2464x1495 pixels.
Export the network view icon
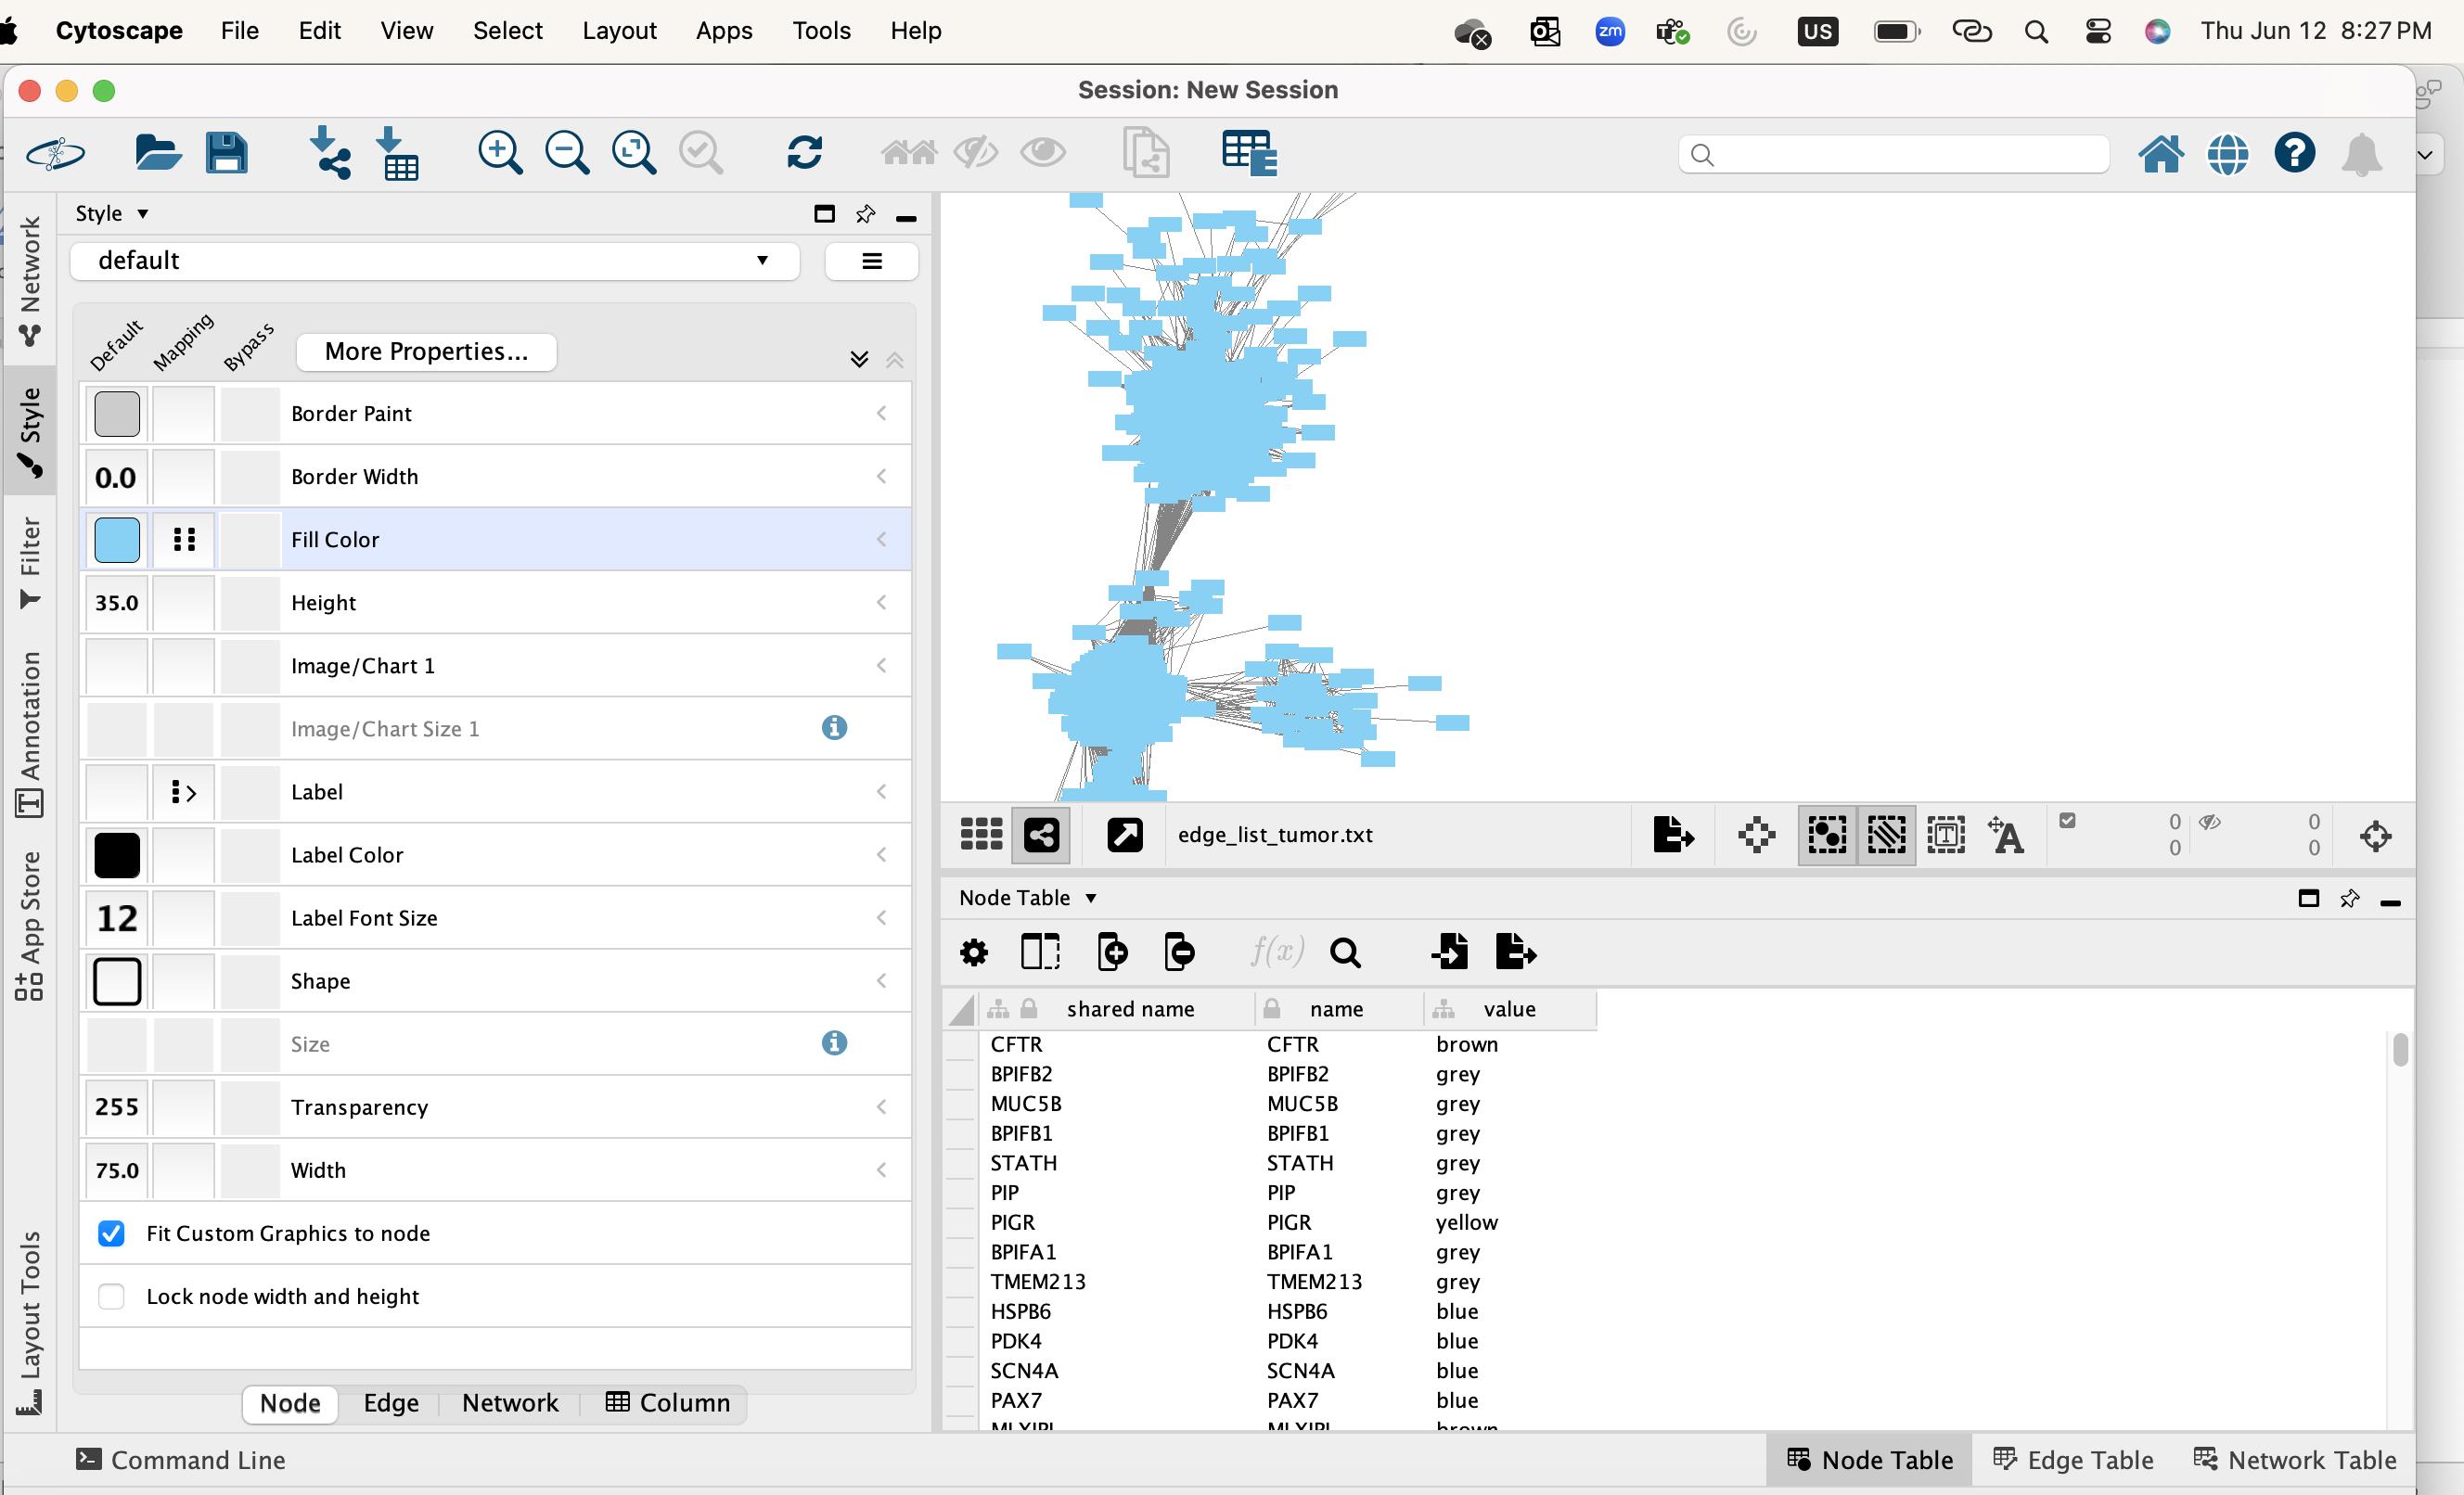coord(1673,834)
